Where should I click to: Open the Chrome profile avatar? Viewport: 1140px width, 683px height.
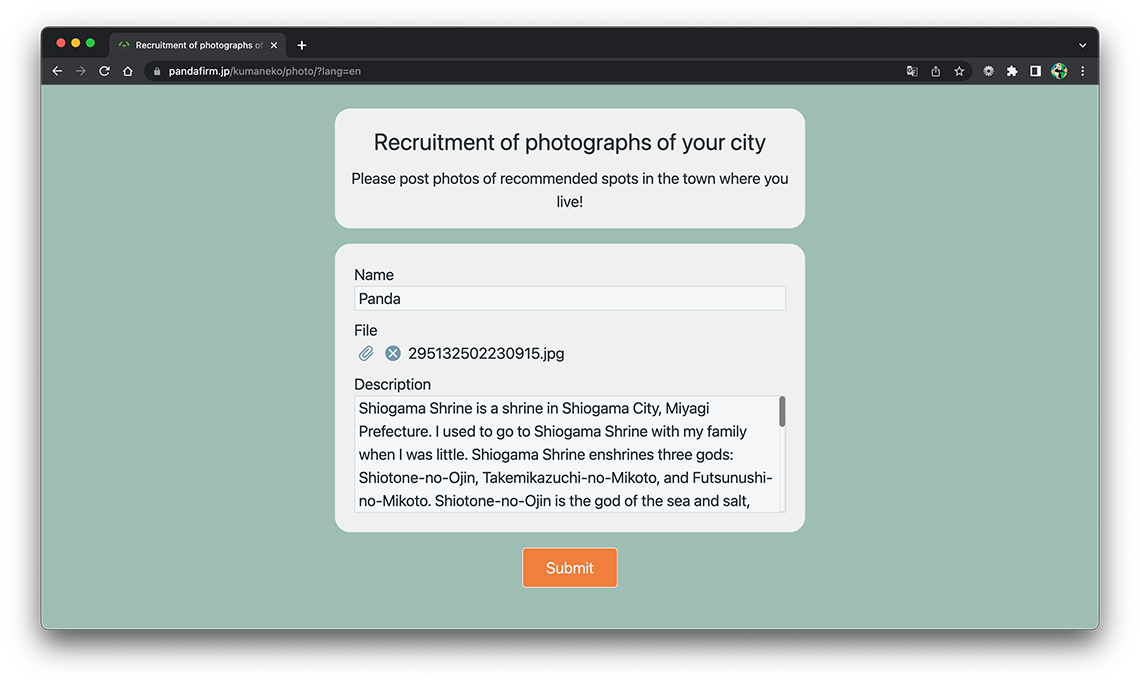1059,71
